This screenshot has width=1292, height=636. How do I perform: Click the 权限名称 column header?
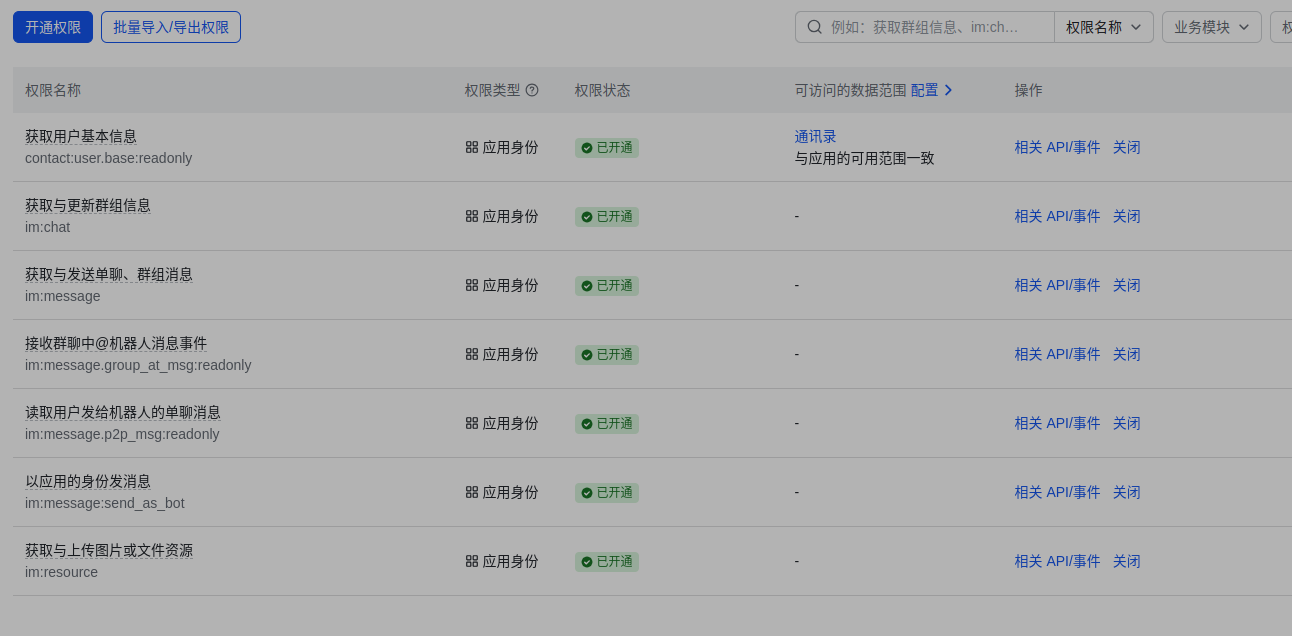[53, 90]
